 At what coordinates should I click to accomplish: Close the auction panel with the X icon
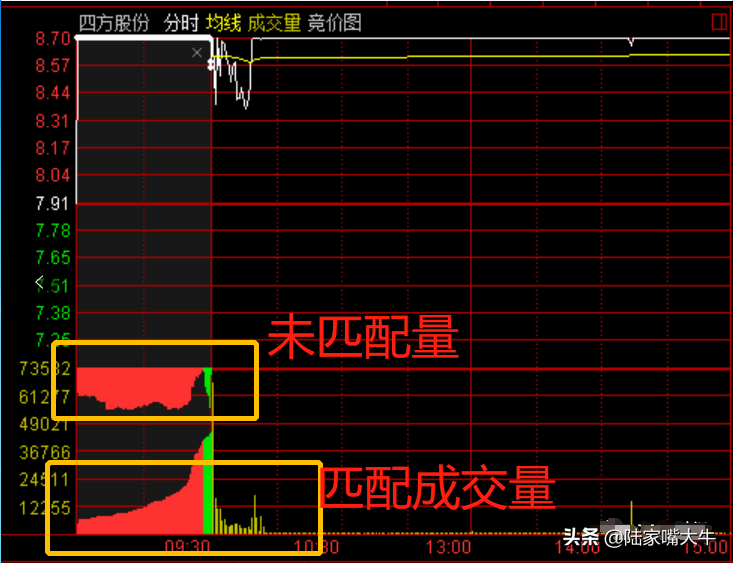tap(197, 53)
